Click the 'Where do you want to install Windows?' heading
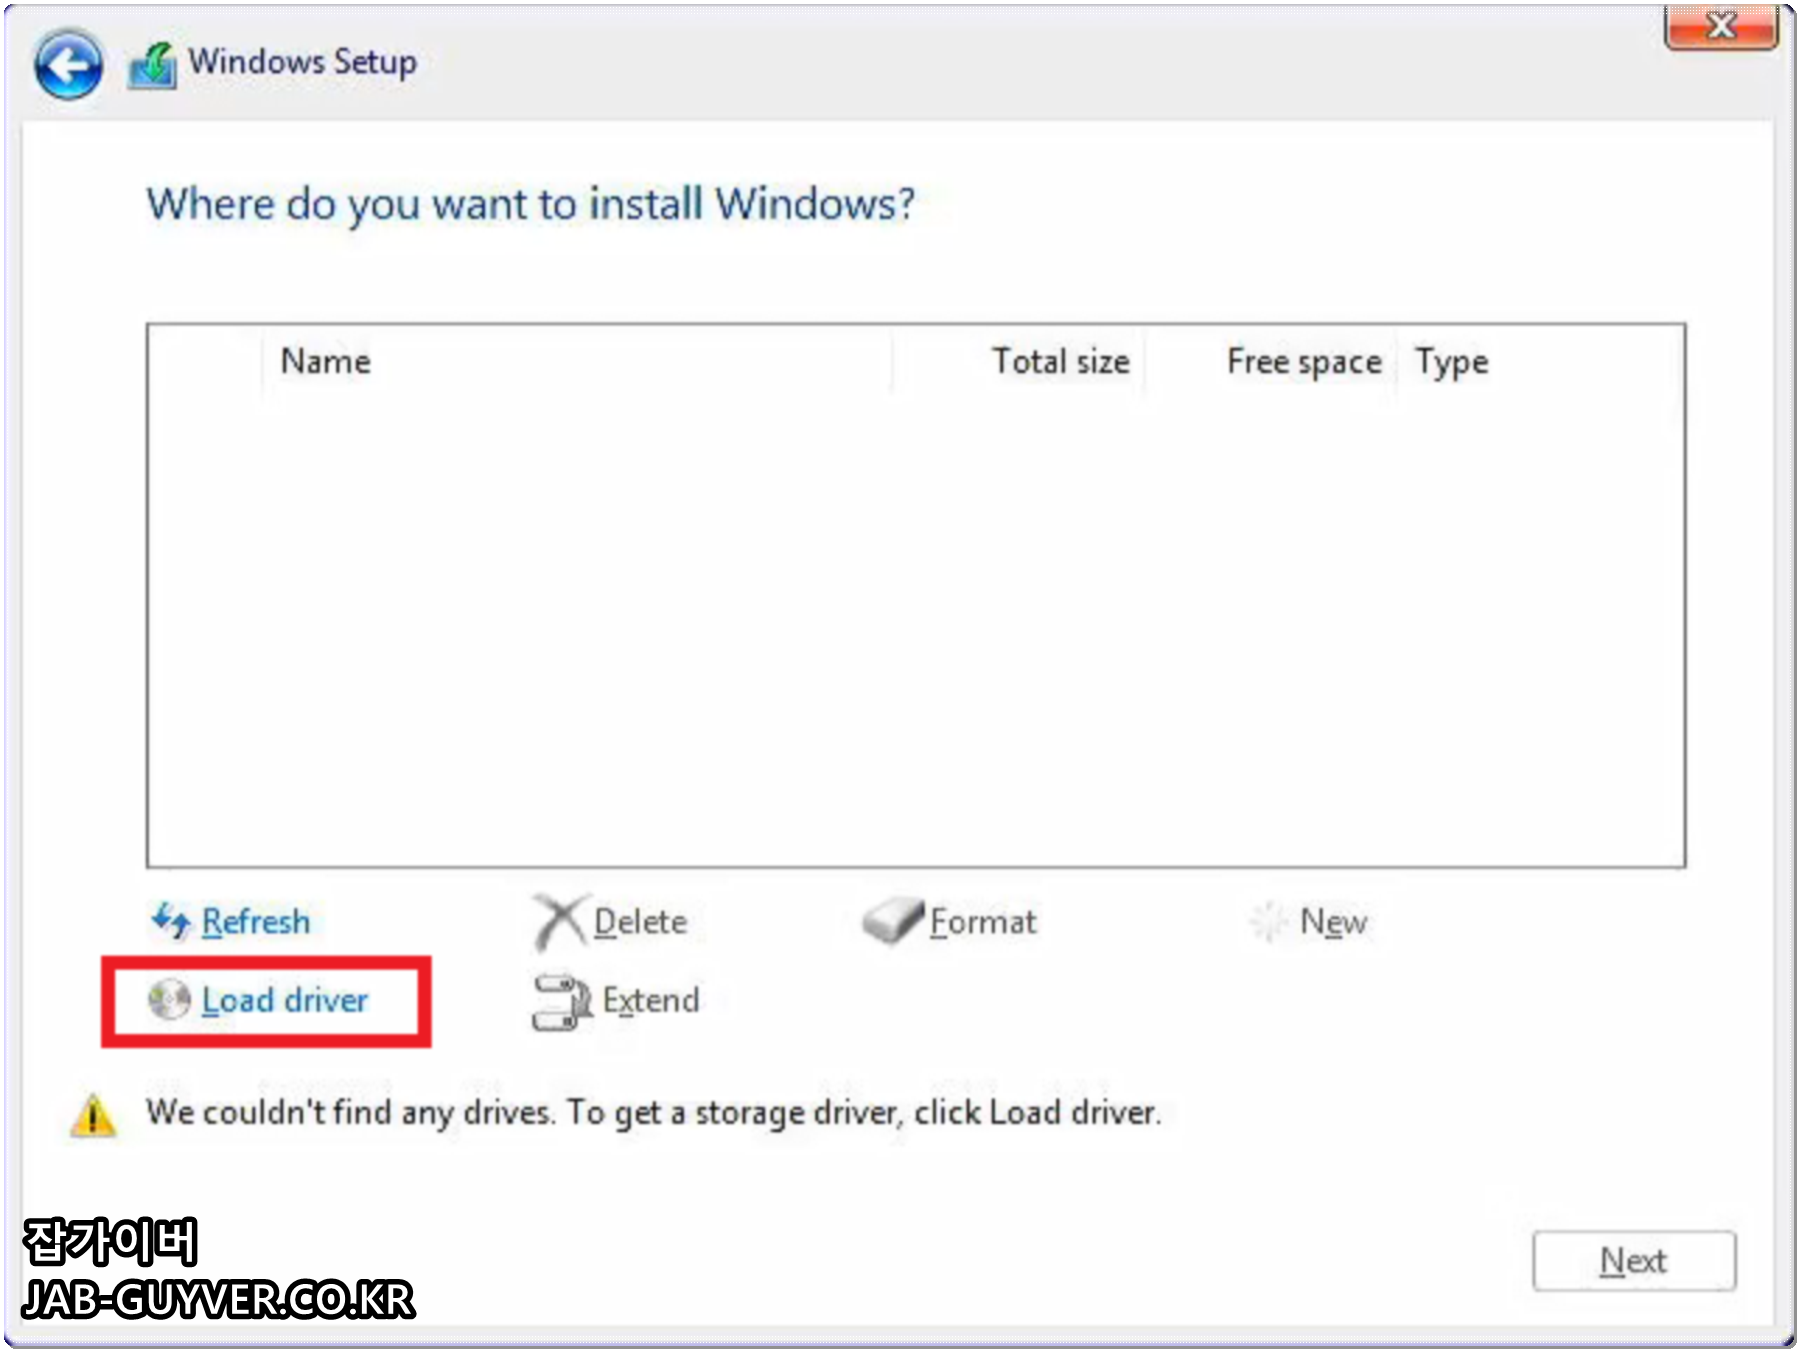 pyautogui.click(x=530, y=205)
